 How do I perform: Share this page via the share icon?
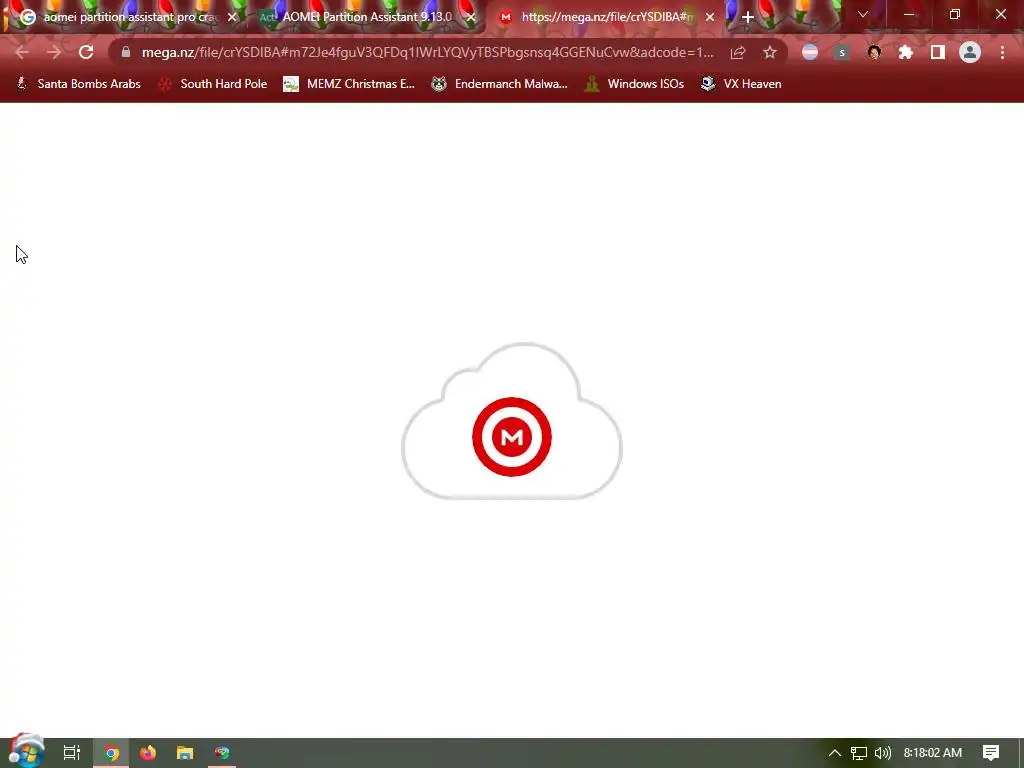coord(738,52)
